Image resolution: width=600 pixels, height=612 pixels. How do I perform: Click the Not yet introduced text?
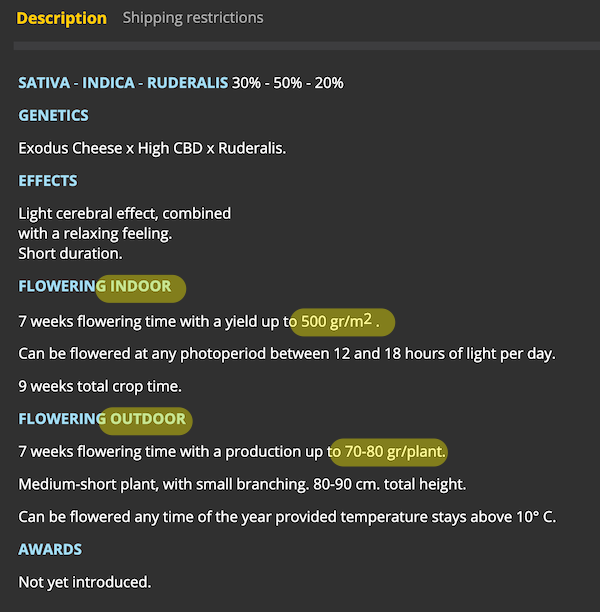pyautogui.click(x=85, y=582)
